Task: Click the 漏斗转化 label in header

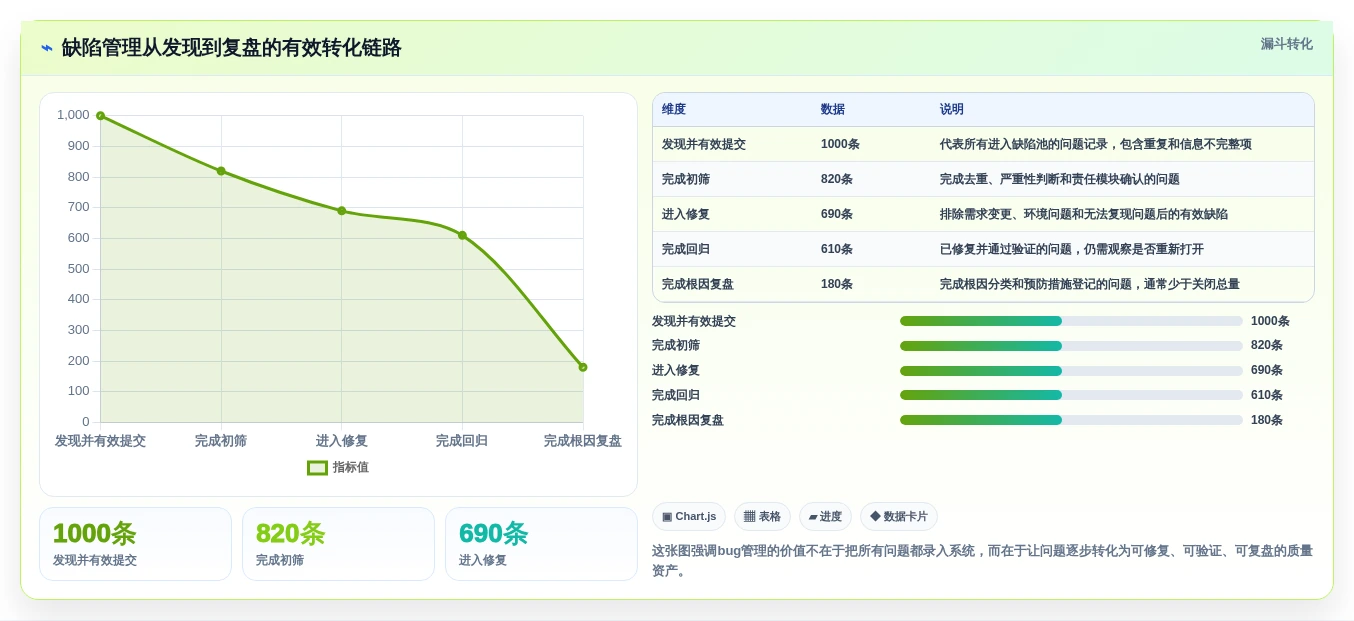Action: [x=1286, y=44]
